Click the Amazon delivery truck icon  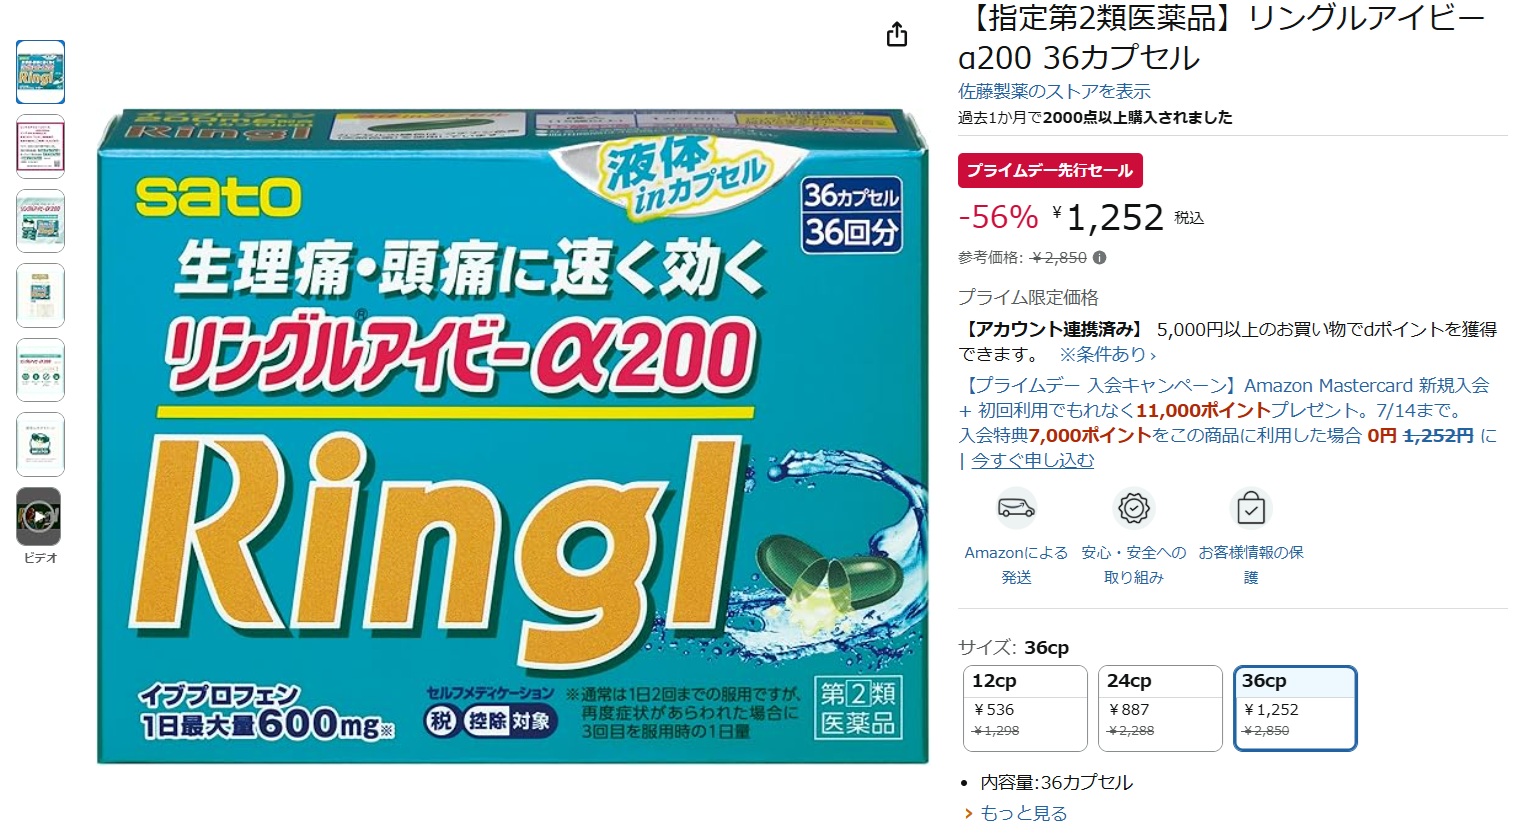pos(1016,508)
